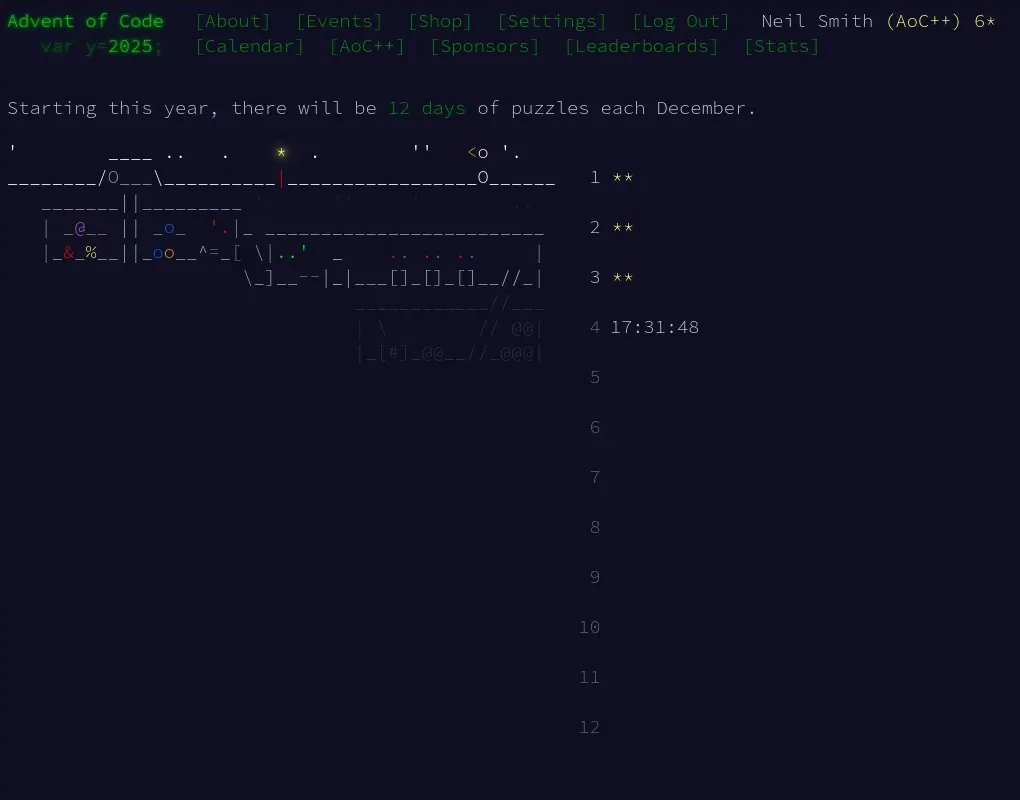Click the Day 4 countdown timer
Viewport: 1020px width, 800px height.
(654, 327)
